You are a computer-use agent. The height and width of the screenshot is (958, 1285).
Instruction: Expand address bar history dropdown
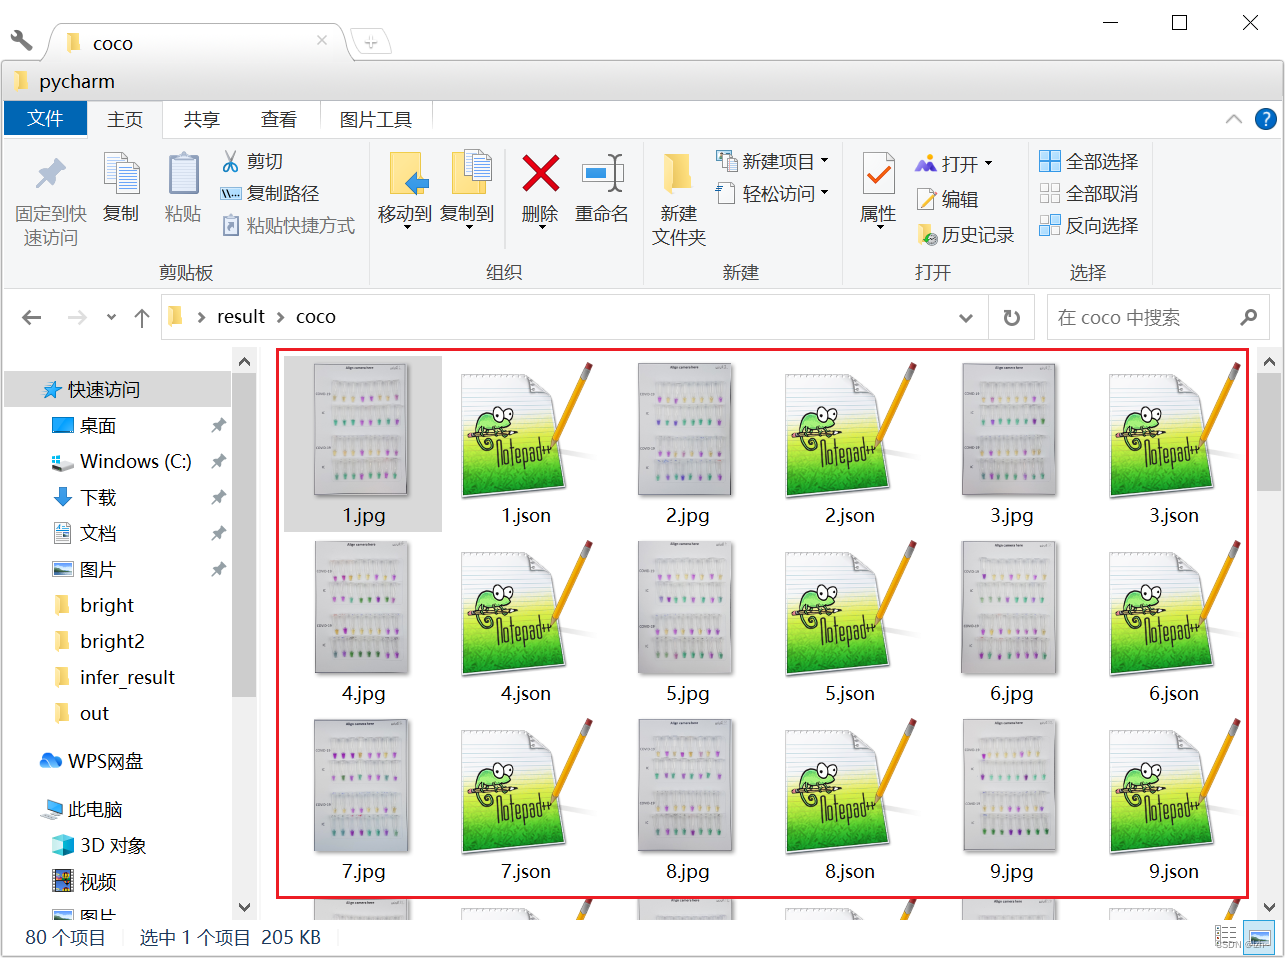coord(966,318)
